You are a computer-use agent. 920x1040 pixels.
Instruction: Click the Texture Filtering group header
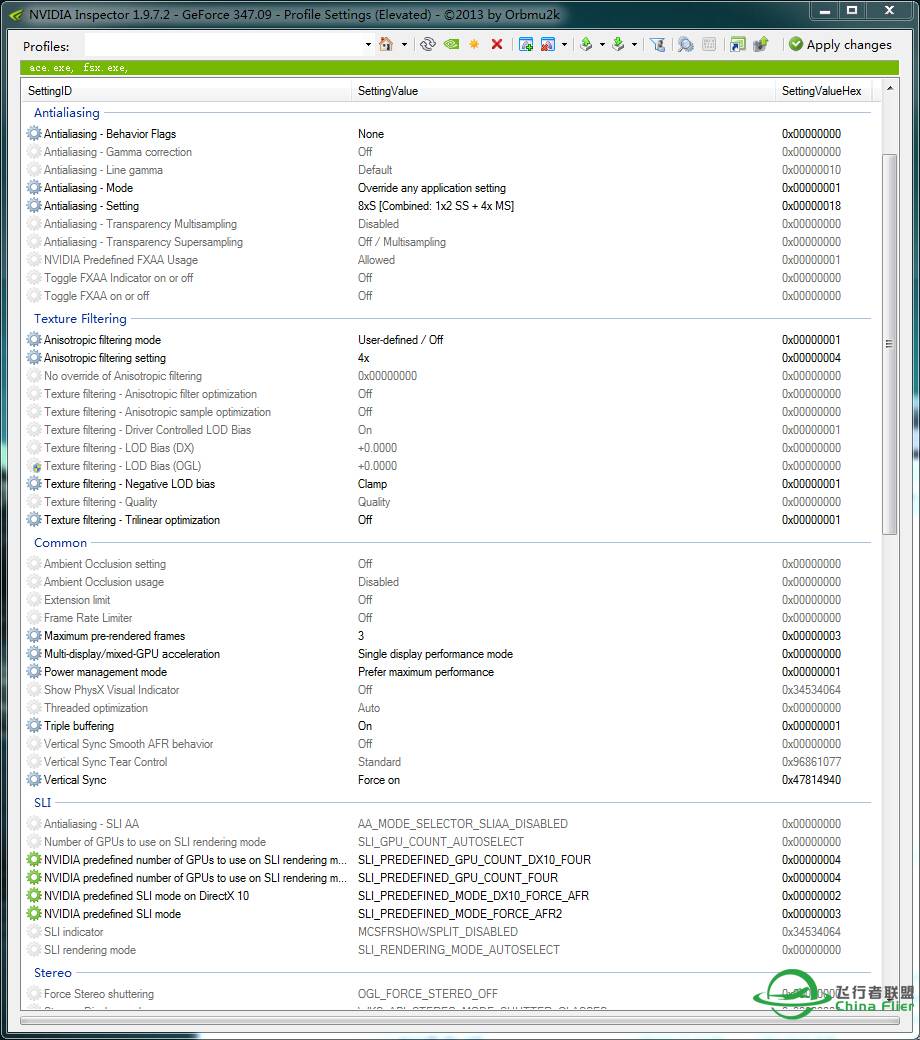click(x=80, y=318)
